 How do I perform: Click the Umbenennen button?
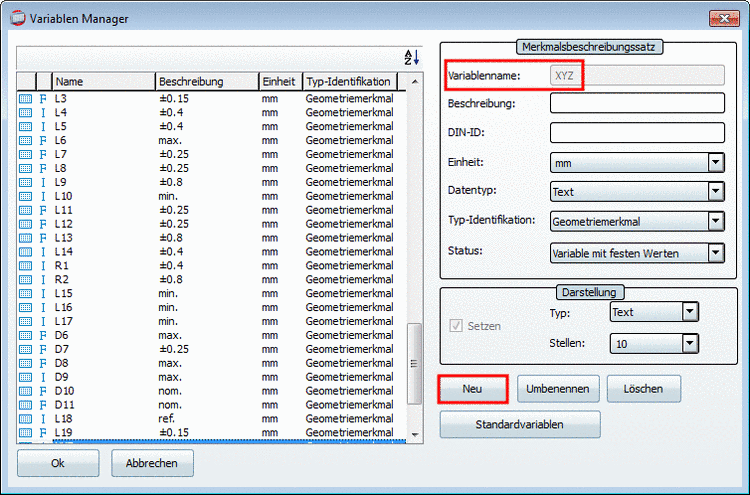point(558,389)
